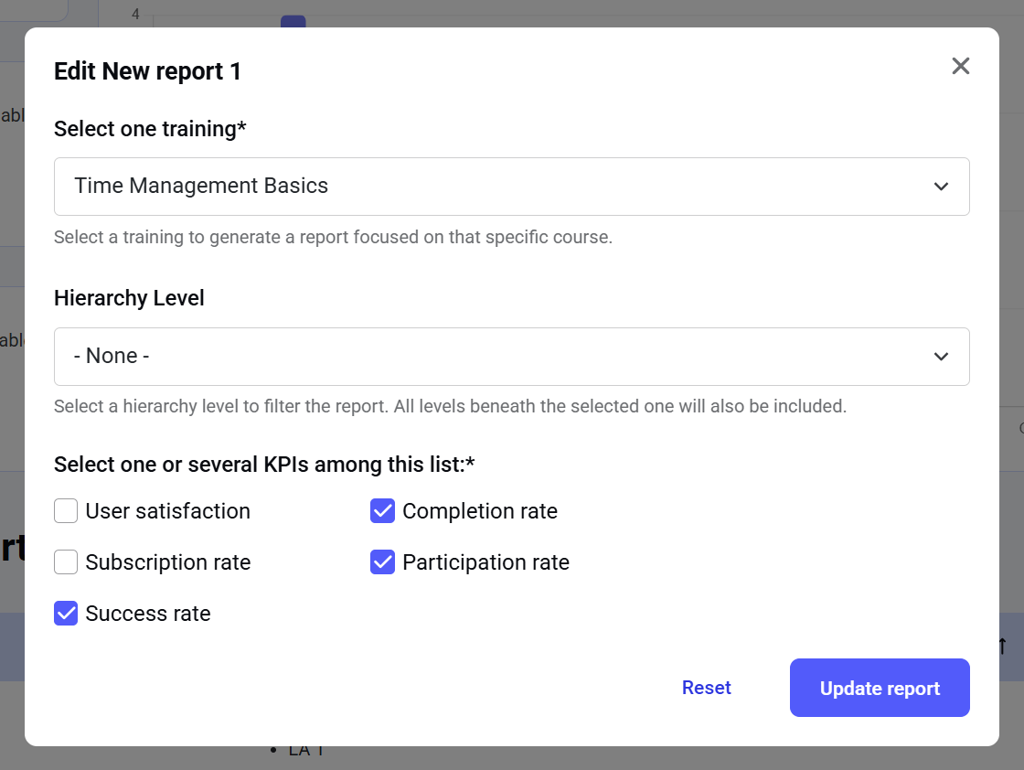The height and width of the screenshot is (770, 1024).
Task: Uncheck the Completion rate KPI
Action: pos(382,511)
